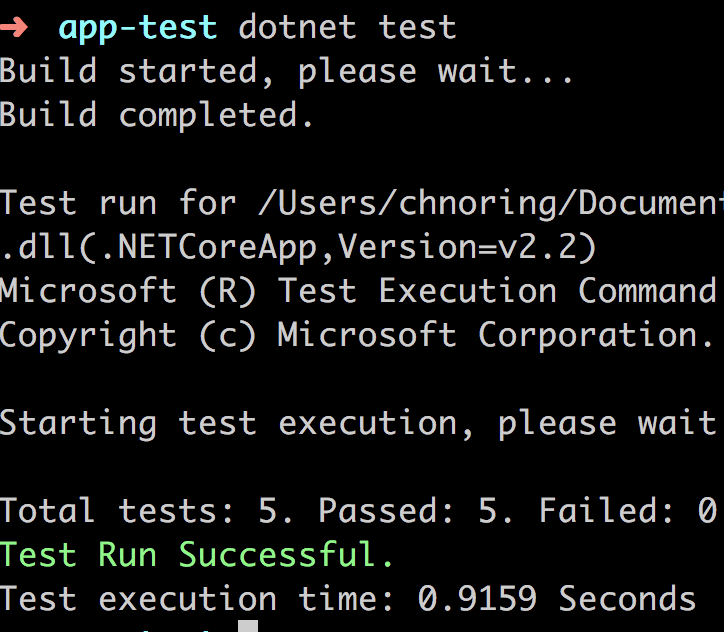724x632 pixels.
Task: Click the /Users/chnoring/Document path text
Action: click(491, 204)
